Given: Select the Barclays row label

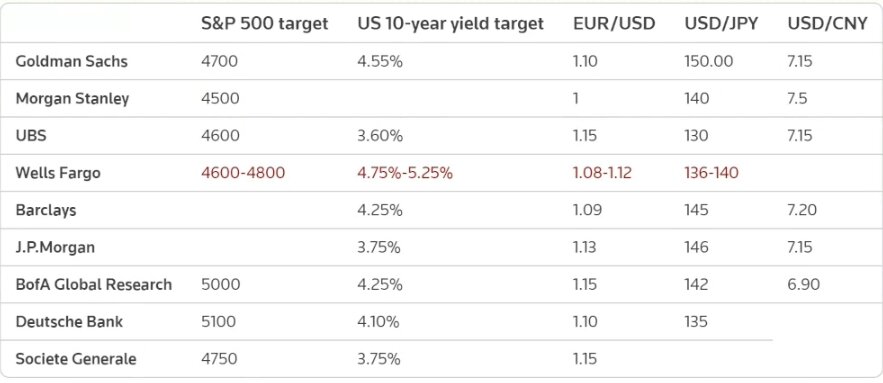Looking at the screenshot, I should 46,210.
